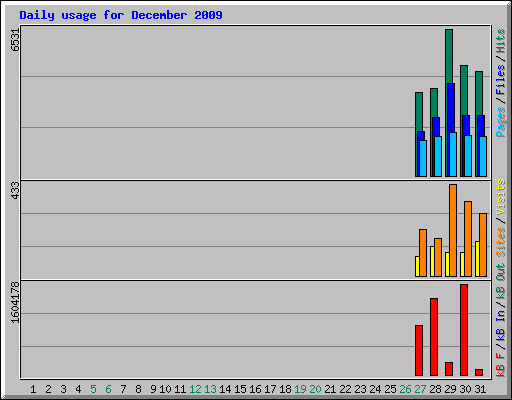Select the cyan pages bar for day 28
Viewport: 512px width, 400px height.
[x=438, y=156]
